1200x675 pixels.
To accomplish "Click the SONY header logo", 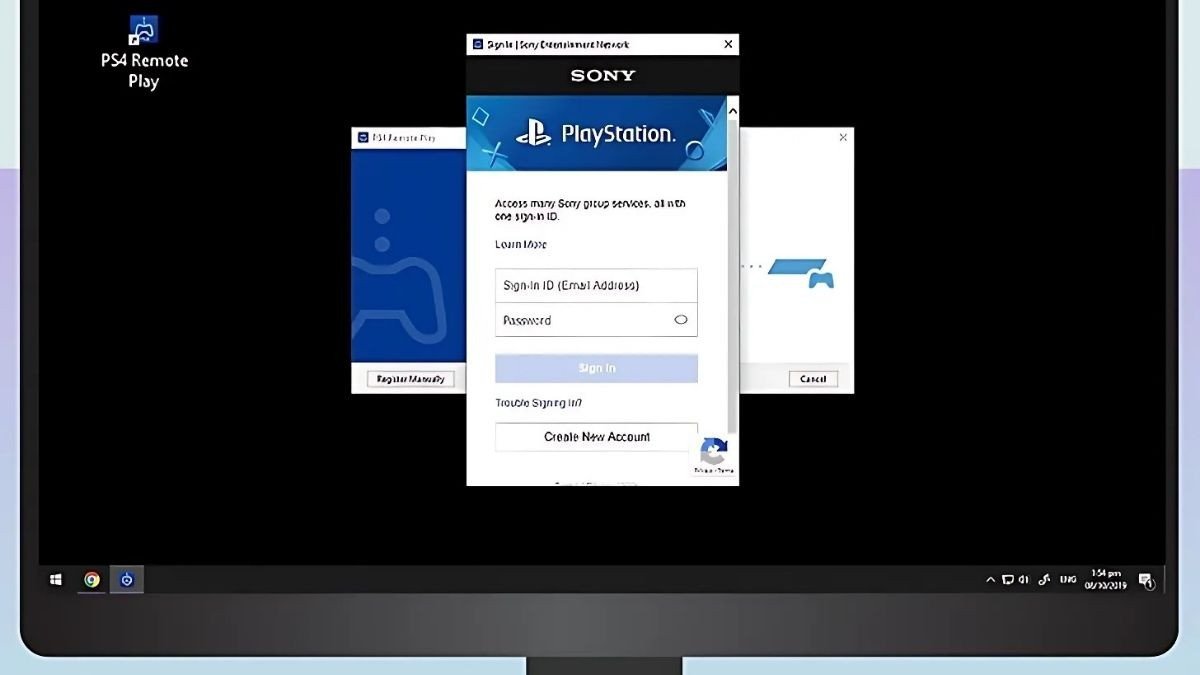I will point(603,75).
